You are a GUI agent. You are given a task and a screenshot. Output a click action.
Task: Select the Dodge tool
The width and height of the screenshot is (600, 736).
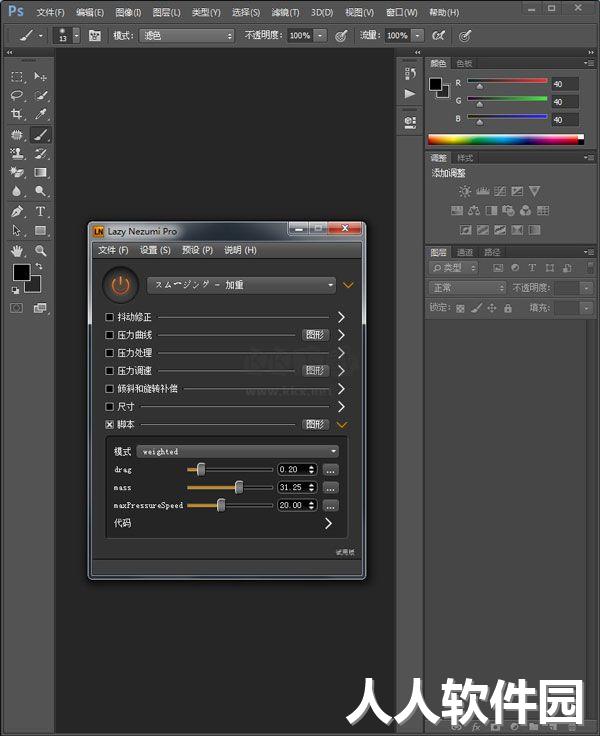click(40, 191)
